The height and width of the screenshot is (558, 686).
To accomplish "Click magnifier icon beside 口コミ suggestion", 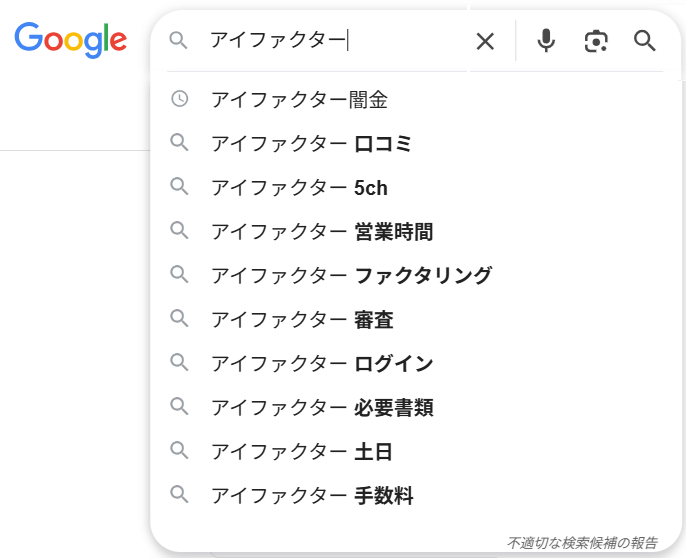I will [180, 143].
